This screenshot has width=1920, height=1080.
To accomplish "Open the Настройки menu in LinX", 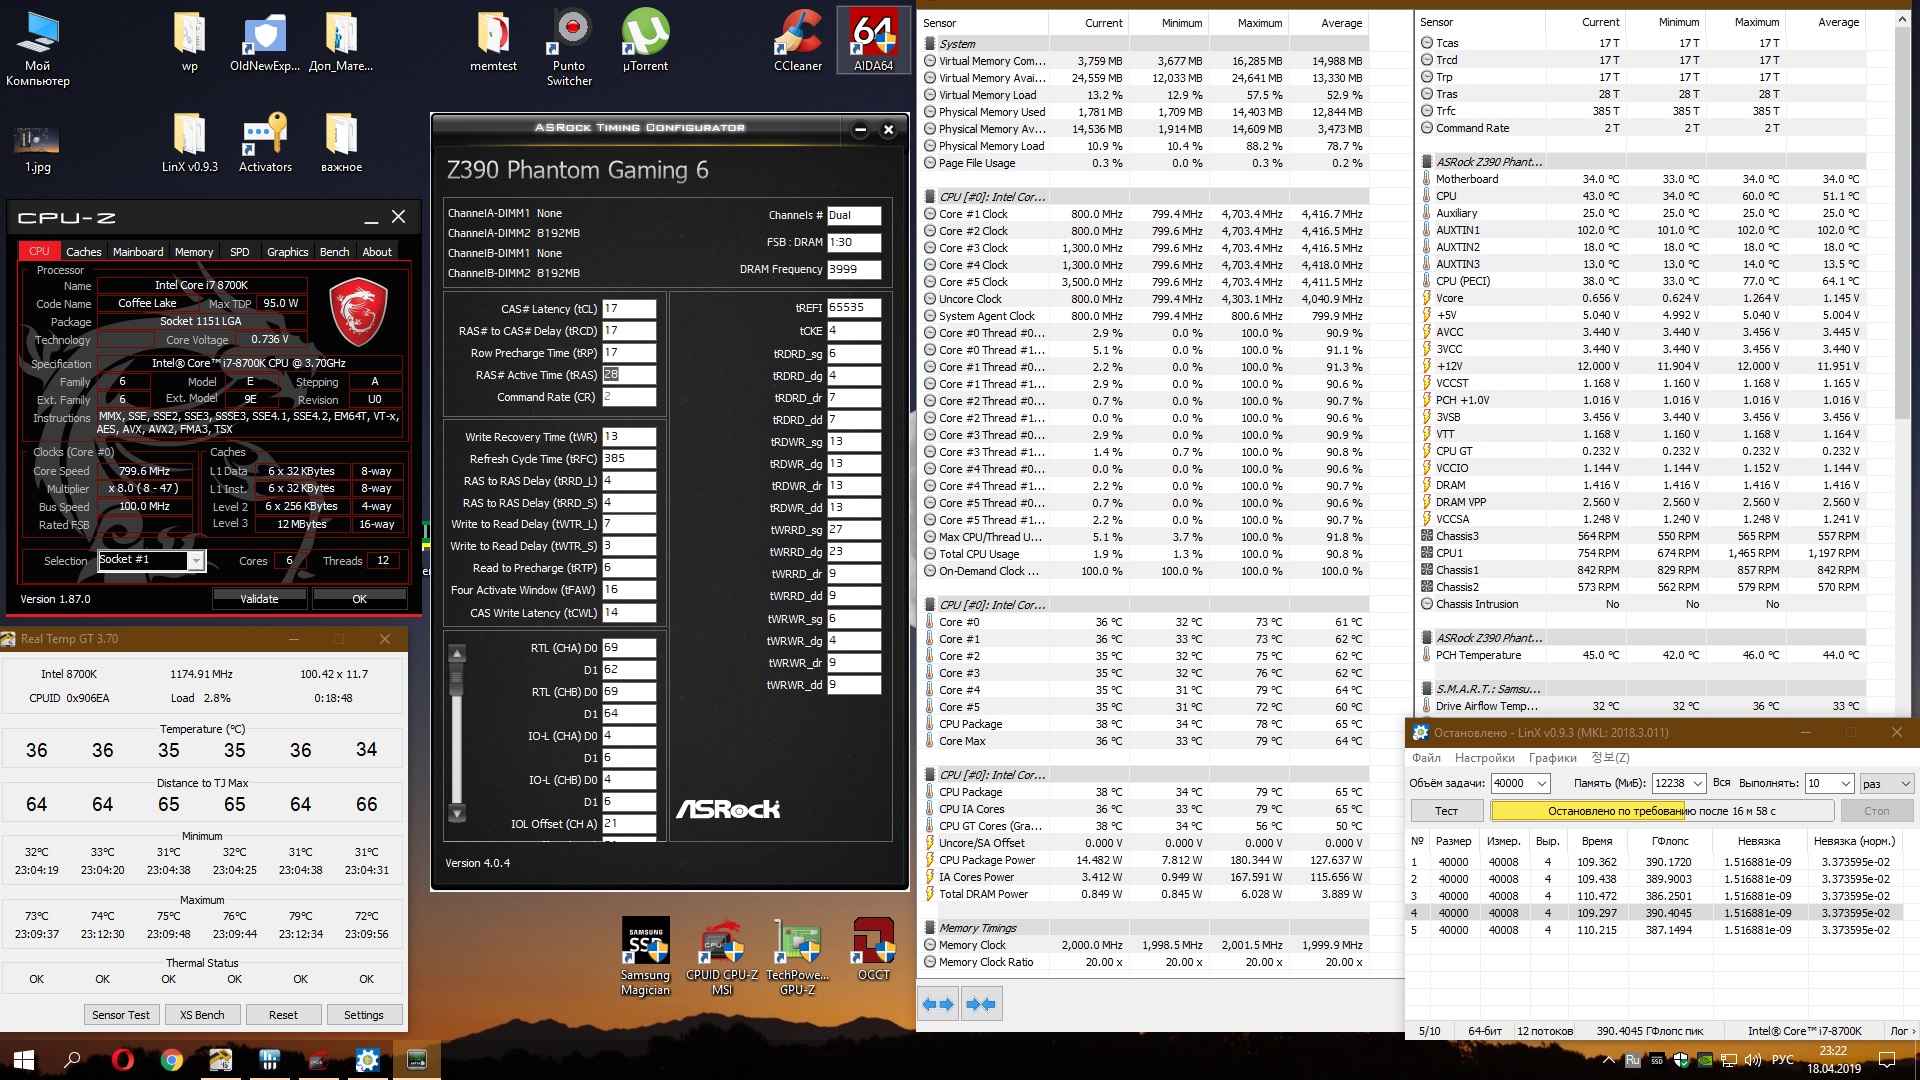I will coord(1485,758).
